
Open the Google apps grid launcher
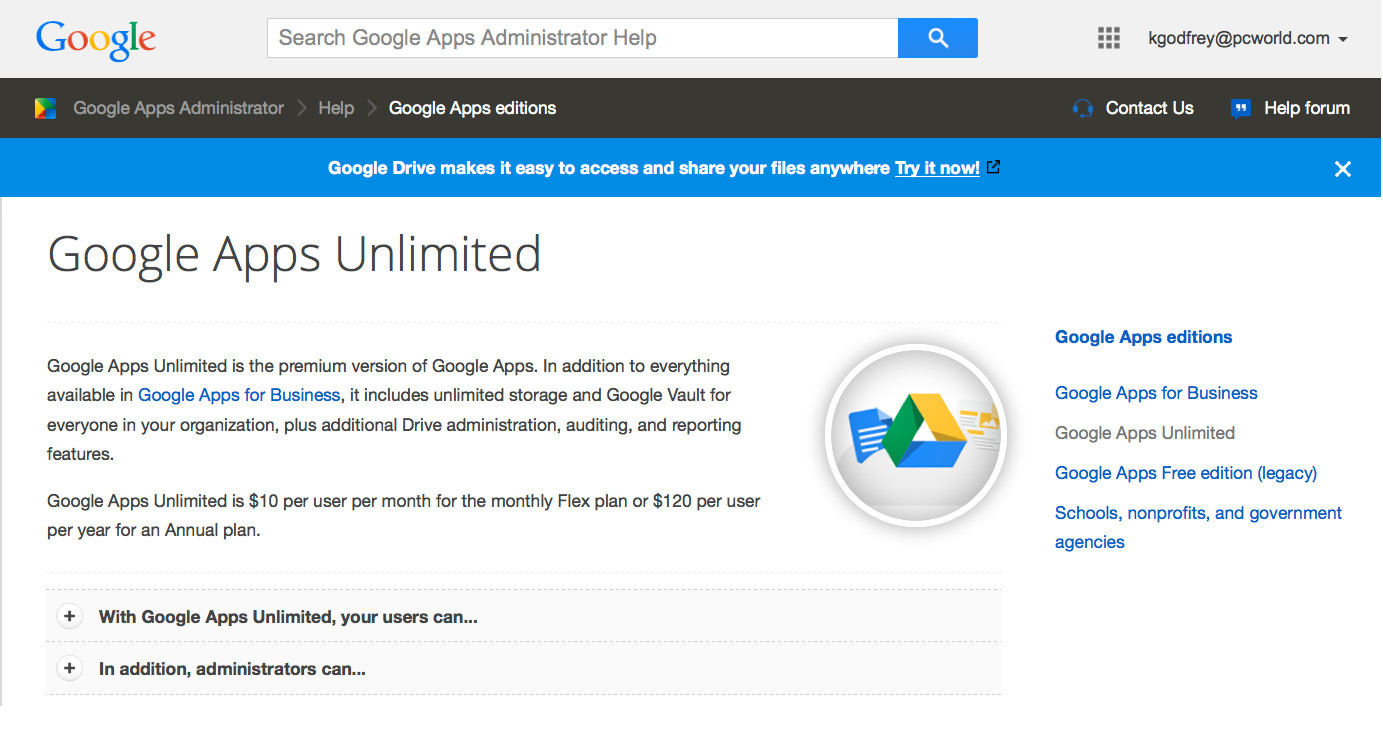pyautogui.click(x=1108, y=38)
